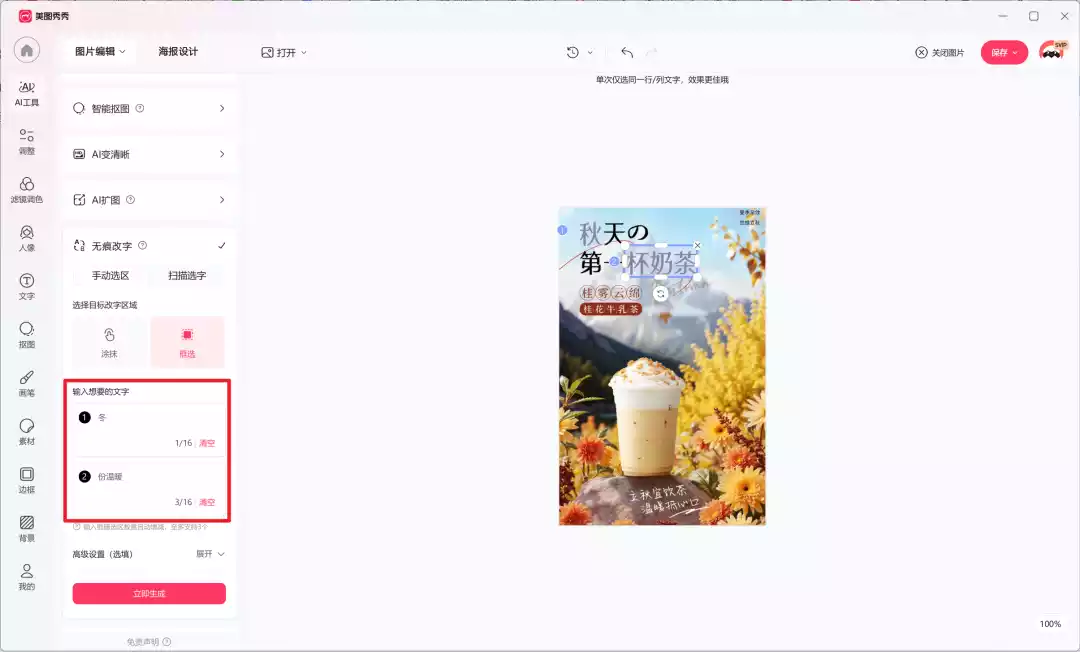Select the 人像 portrait tool

click(27, 237)
